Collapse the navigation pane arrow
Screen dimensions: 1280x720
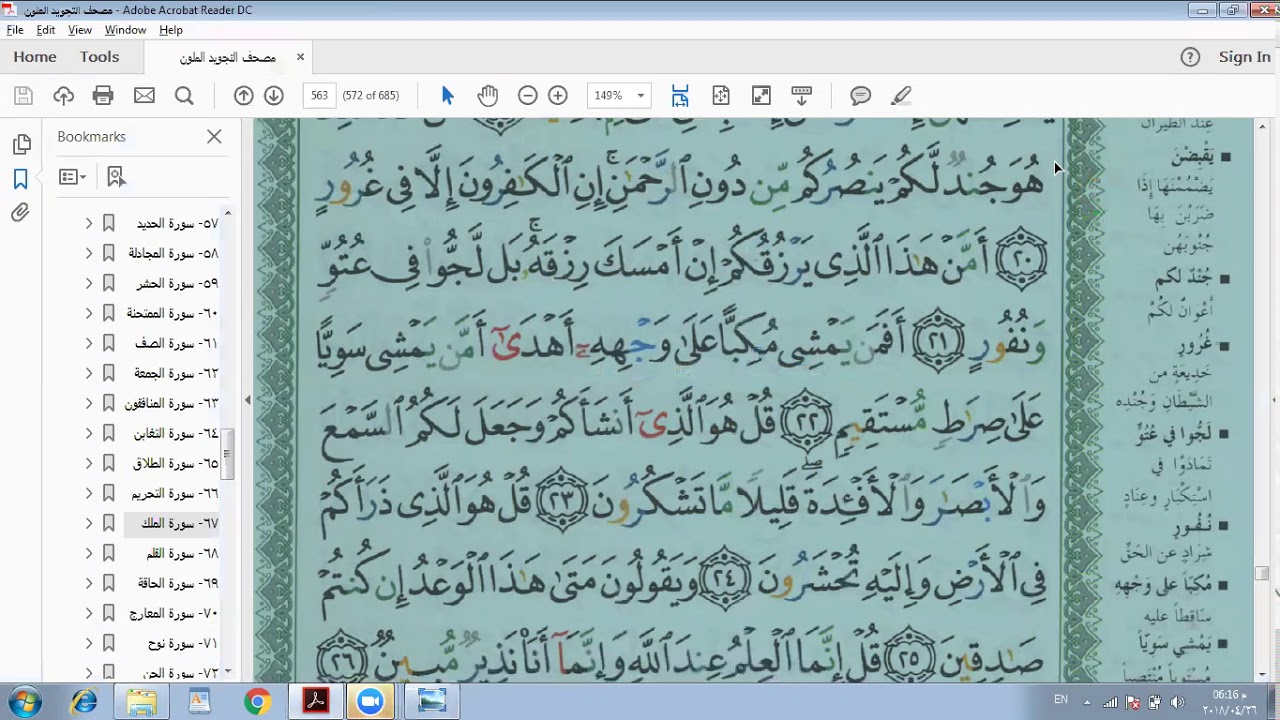(248, 400)
